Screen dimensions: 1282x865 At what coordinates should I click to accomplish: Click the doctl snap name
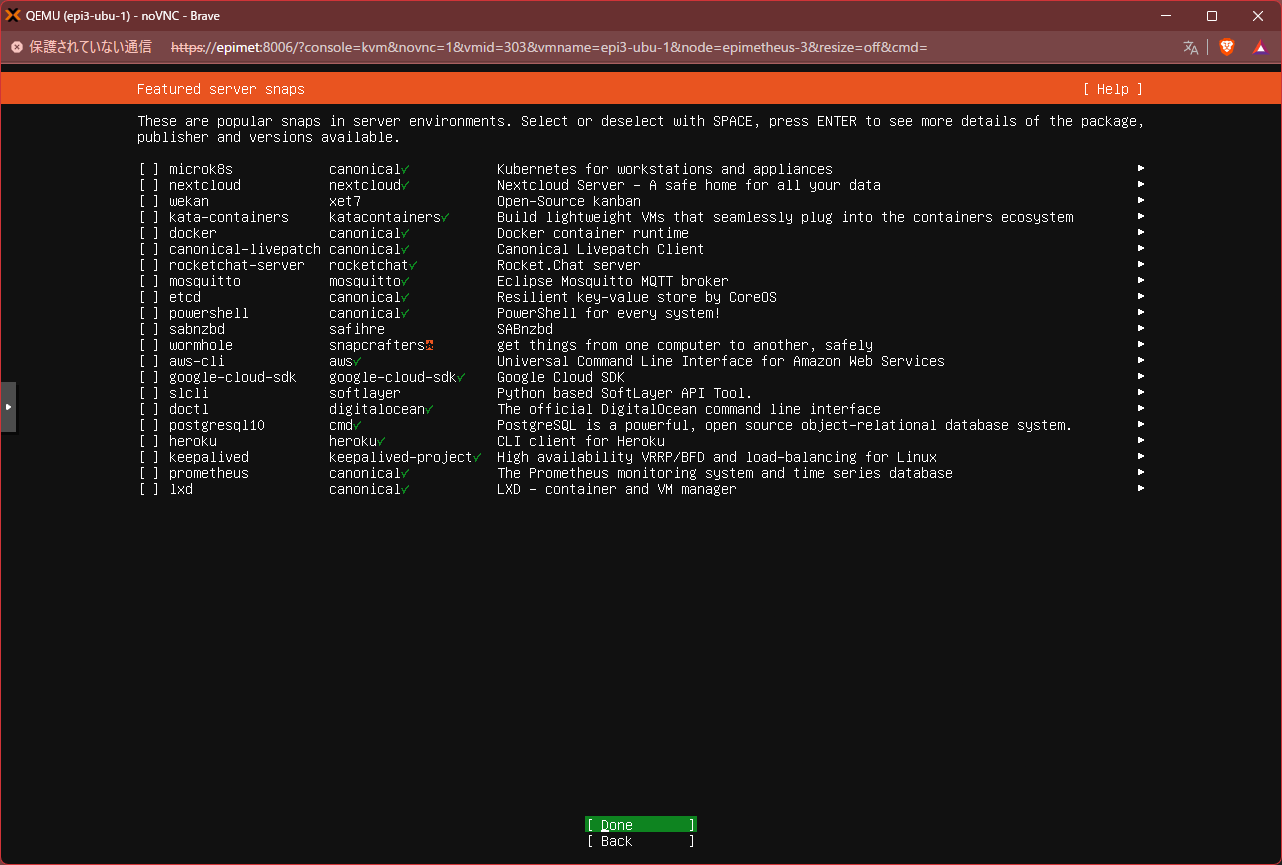(189, 409)
